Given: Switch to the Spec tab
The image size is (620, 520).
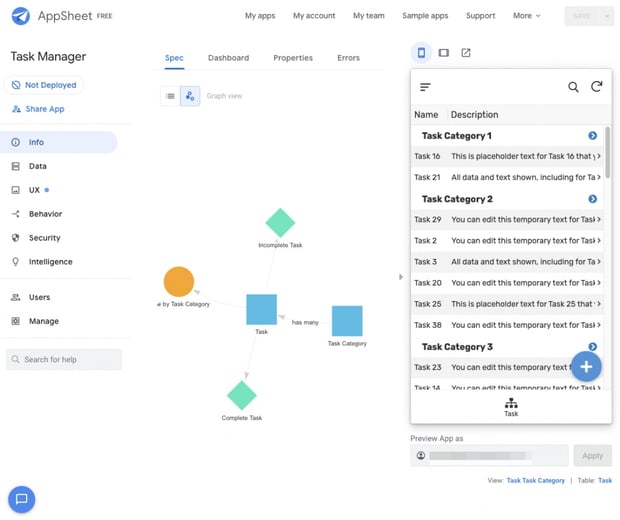Looking at the screenshot, I should [174, 58].
